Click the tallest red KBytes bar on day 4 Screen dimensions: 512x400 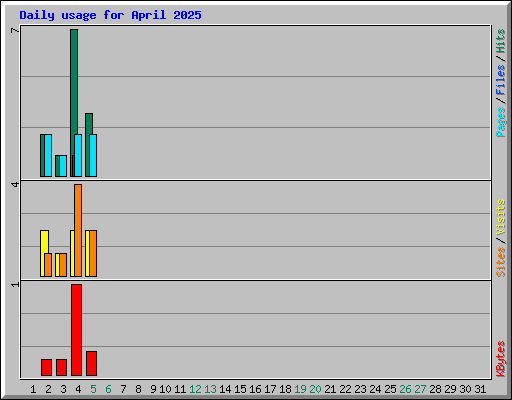click(76, 330)
